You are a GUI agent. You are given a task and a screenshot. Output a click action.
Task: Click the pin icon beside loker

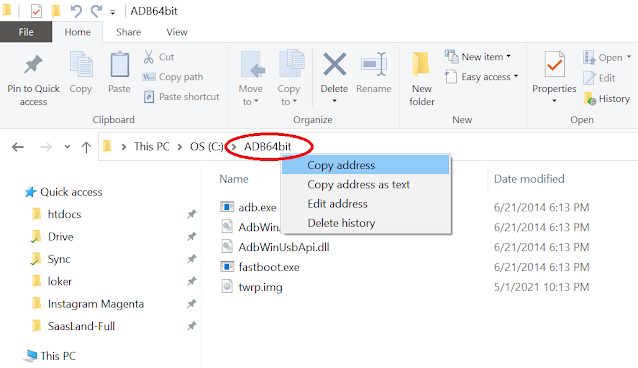(192, 281)
